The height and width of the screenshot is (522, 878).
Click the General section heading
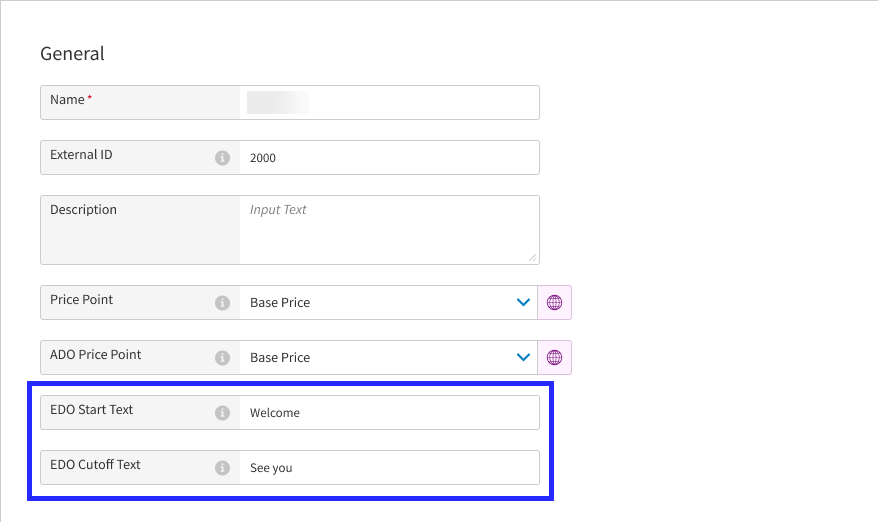72,54
